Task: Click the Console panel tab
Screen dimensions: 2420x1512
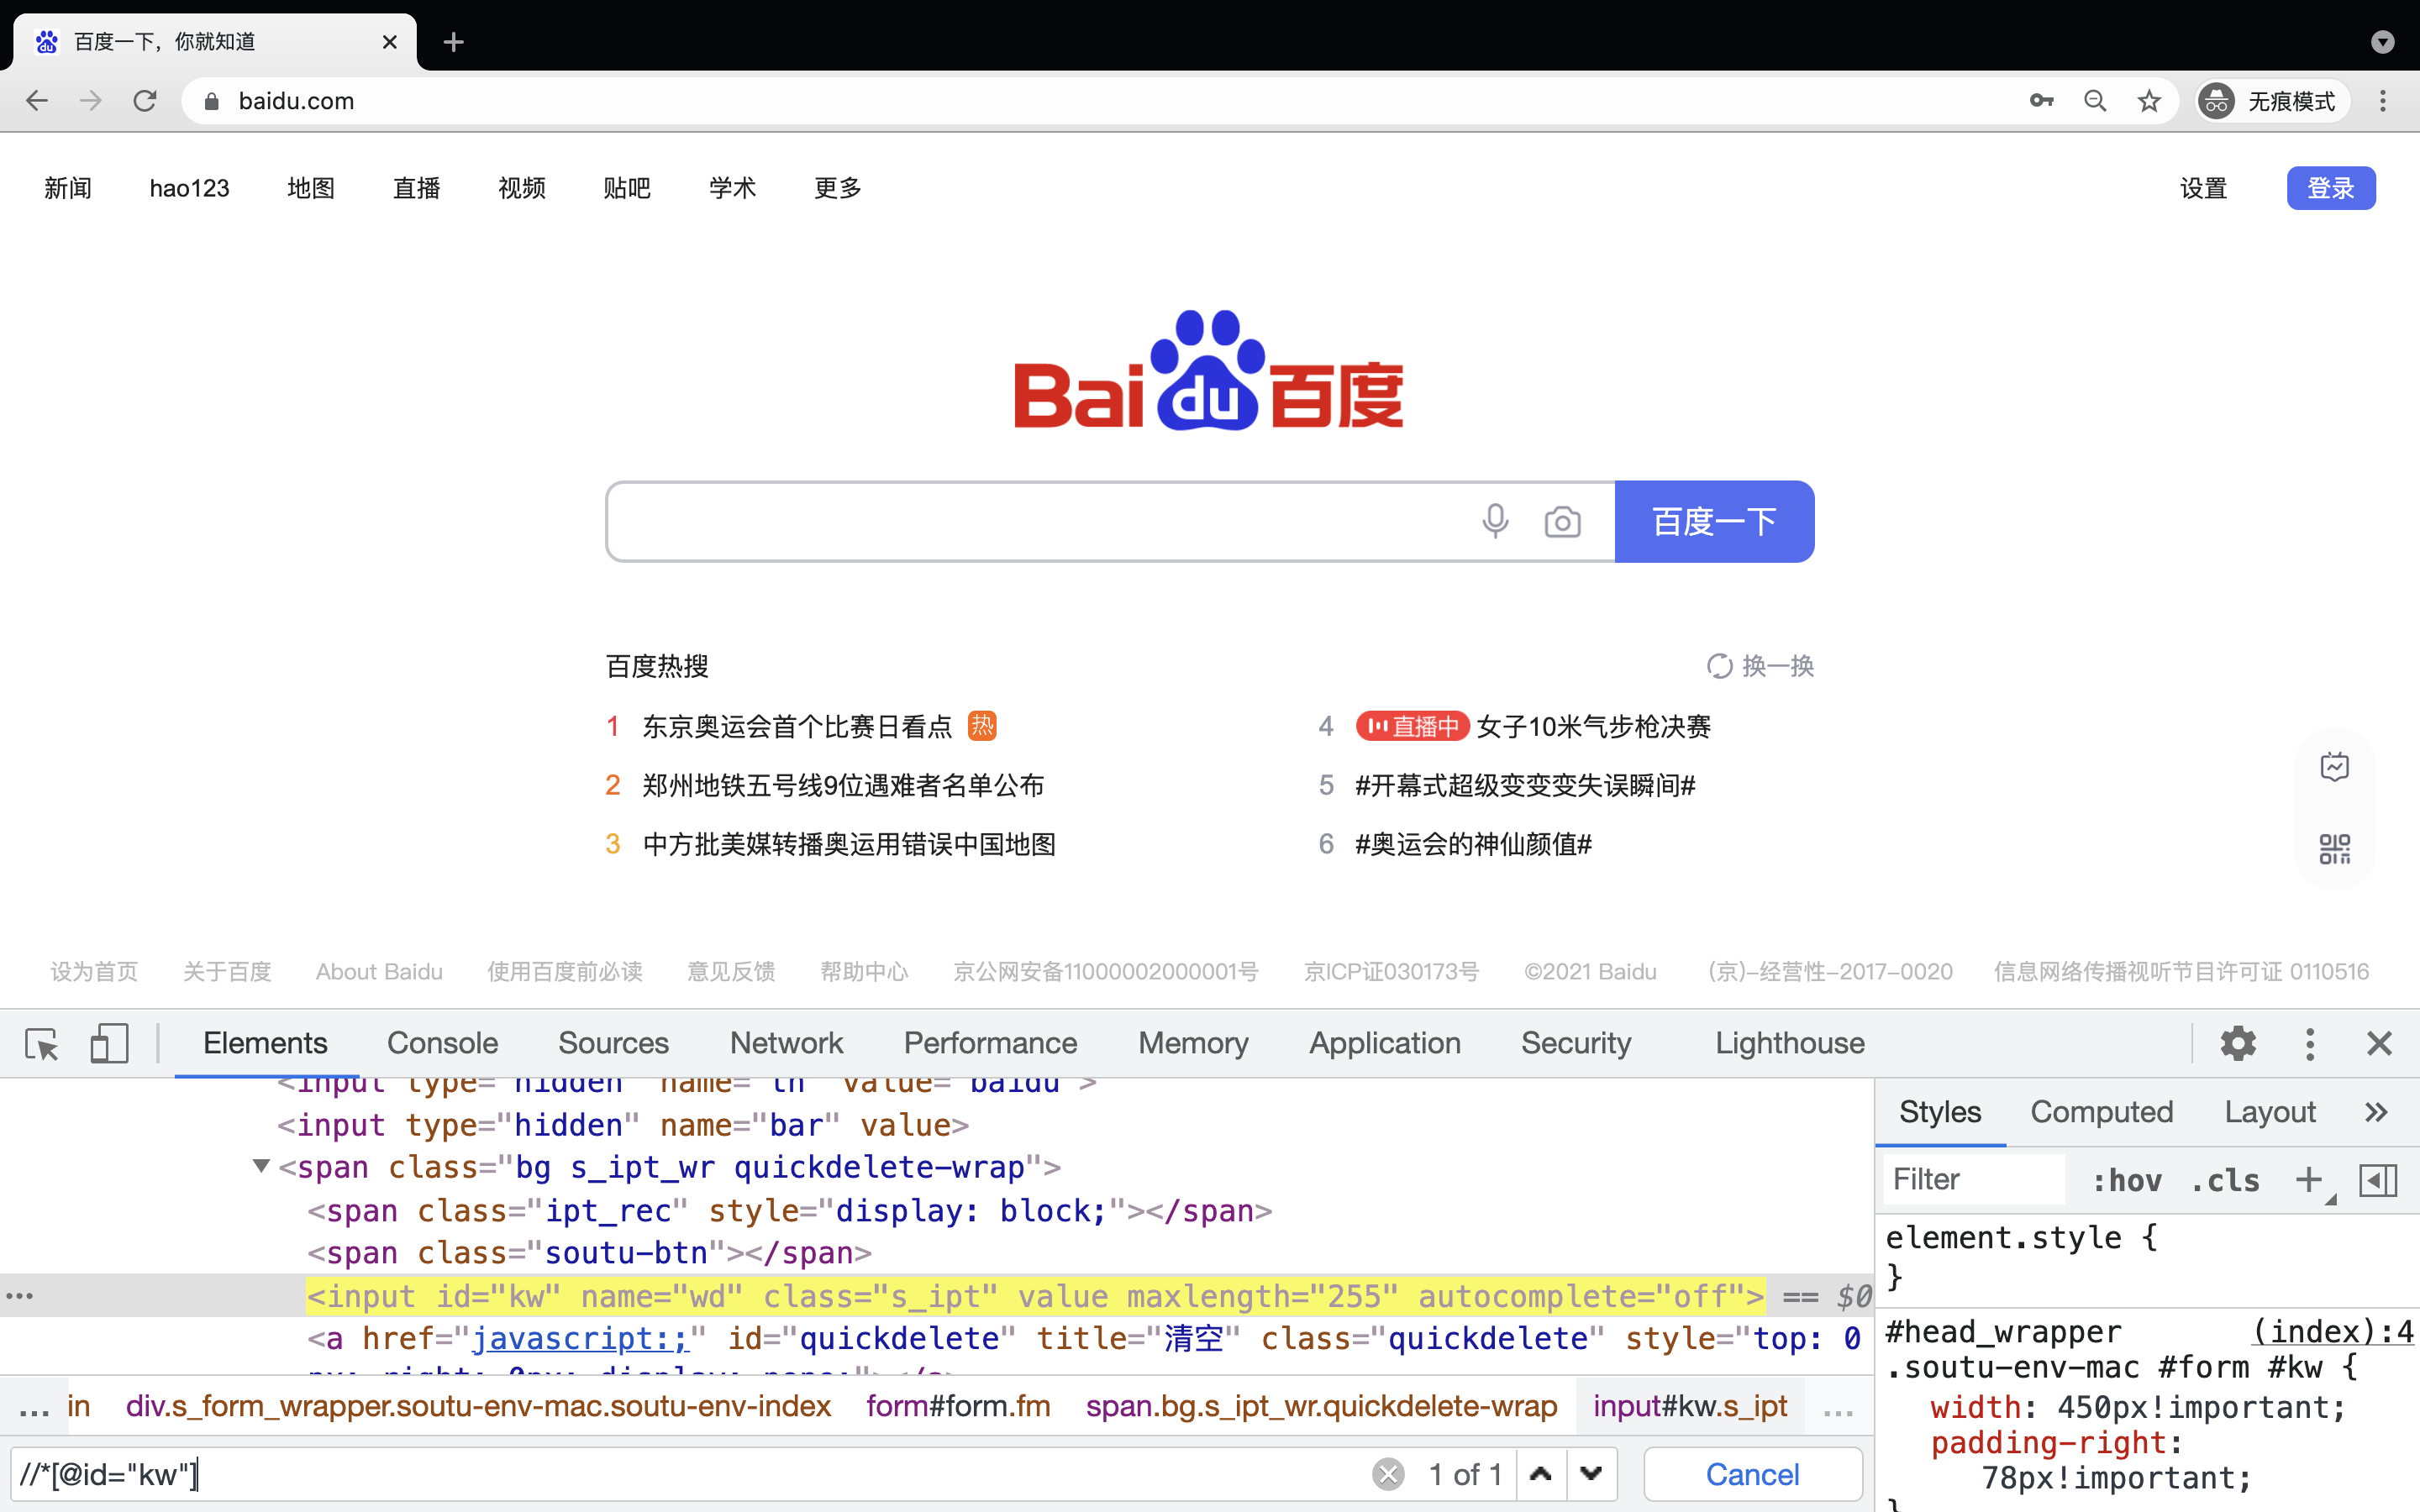Action: (441, 1042)
